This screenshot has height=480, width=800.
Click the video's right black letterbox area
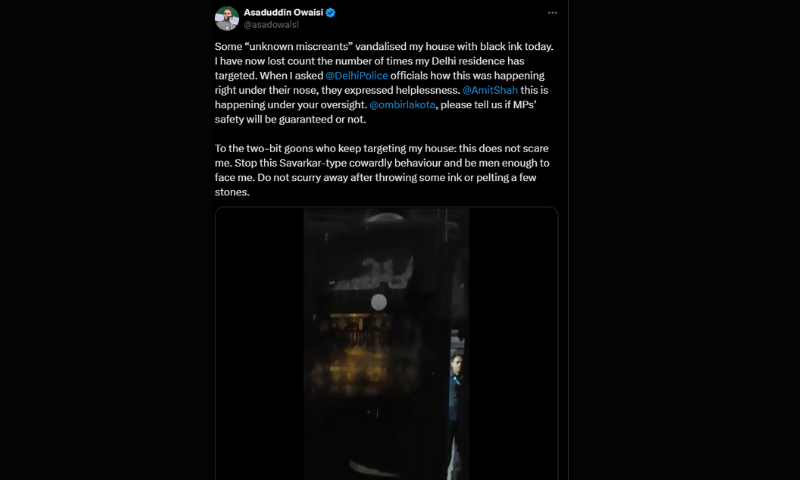pos(513,344)
